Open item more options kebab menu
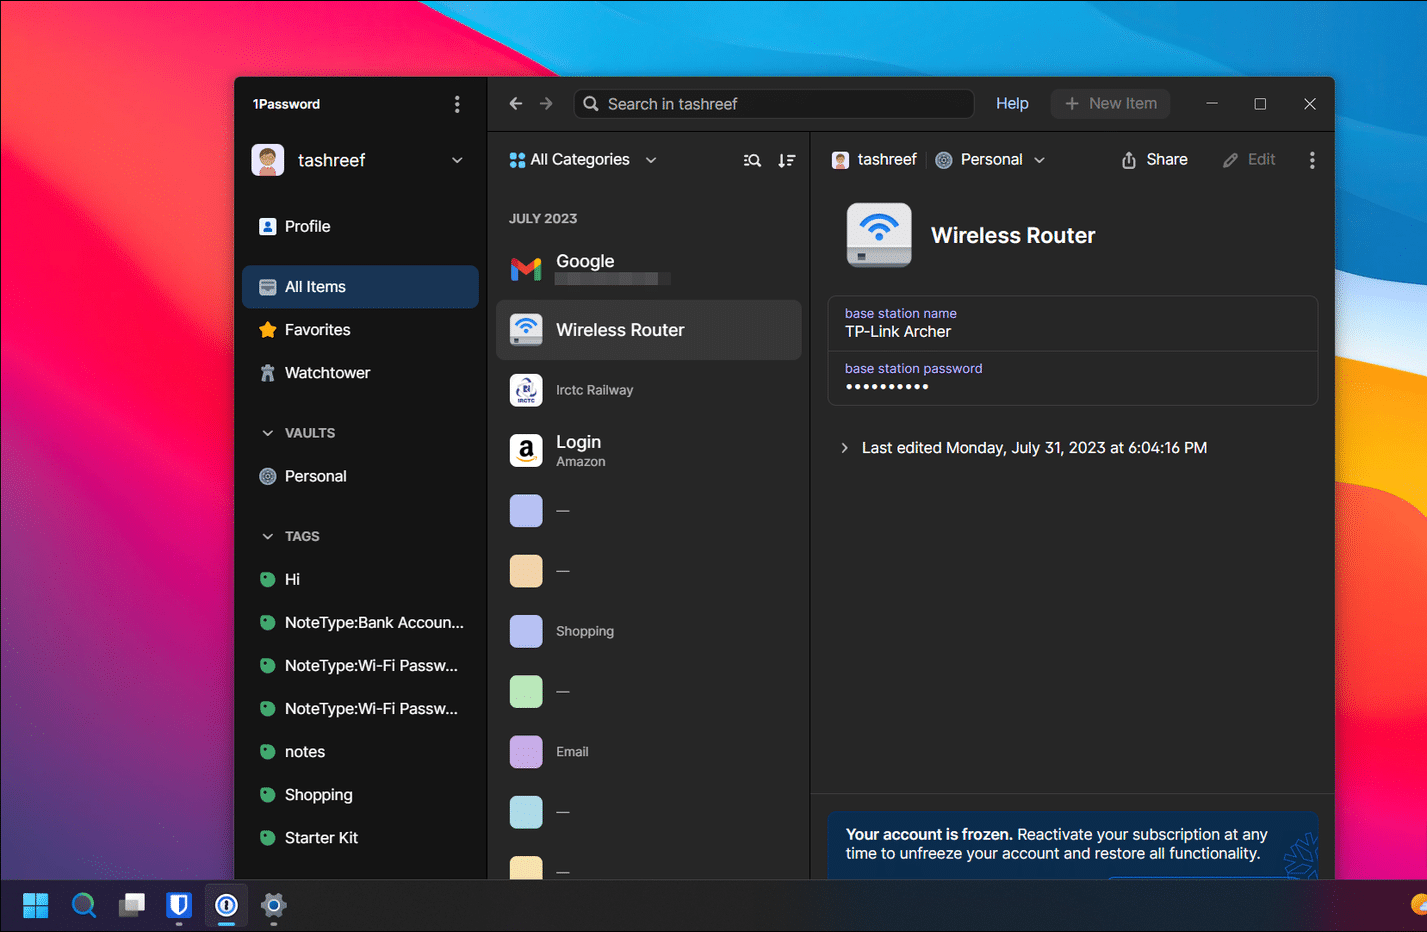Viewport: 1427px width, 932px height. (x=1312, y=160)
